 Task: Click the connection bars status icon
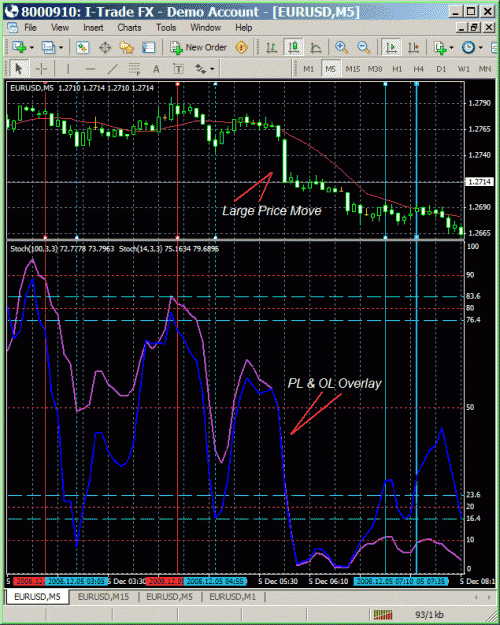coord(382,615)
